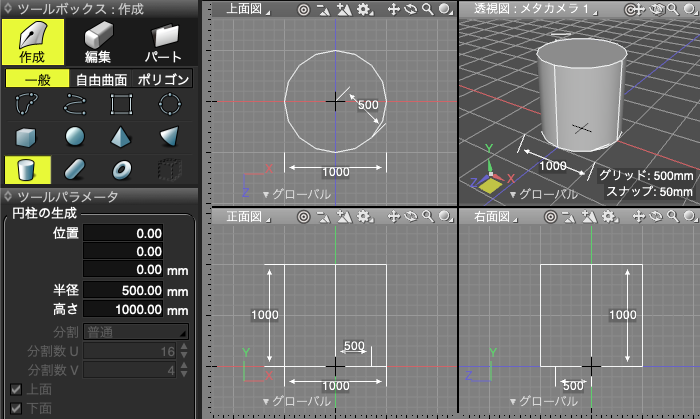Open the パート (Part) toolbox section
The width and height of the screenshot is (700, 419).
coord(163,41)
